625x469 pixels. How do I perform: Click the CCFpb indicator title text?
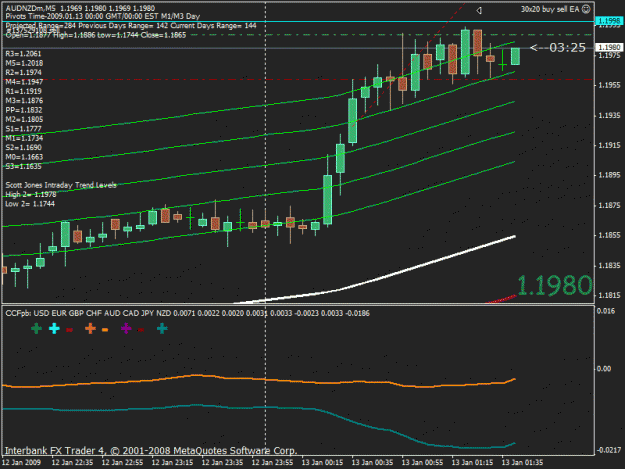187,313
